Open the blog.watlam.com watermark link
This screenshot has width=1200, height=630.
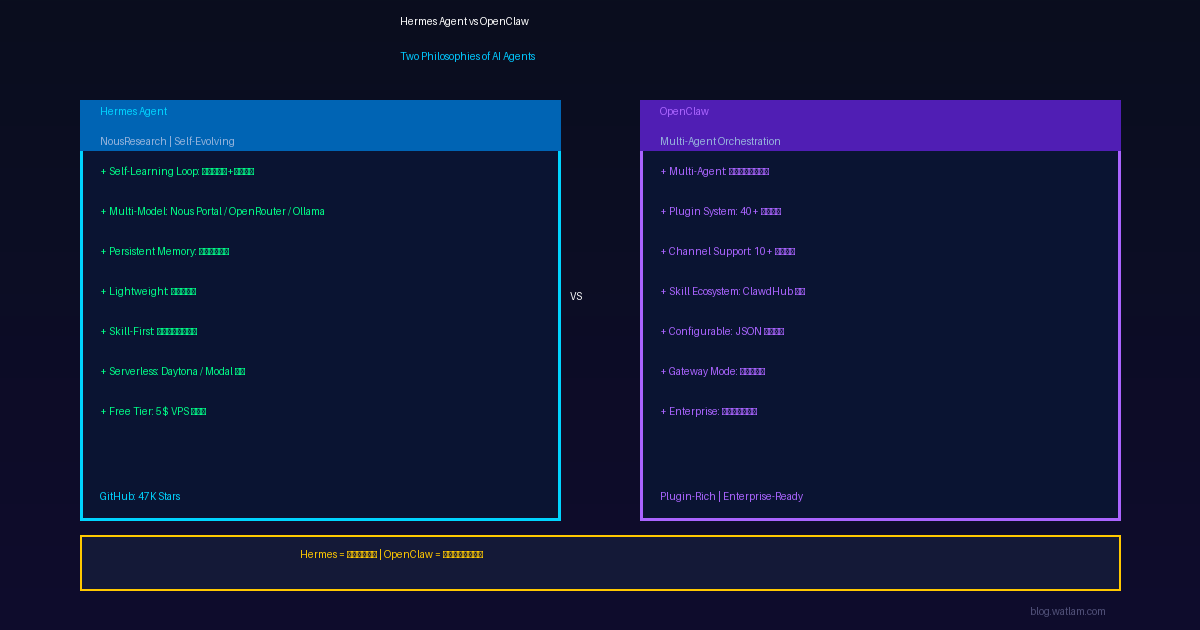1067,612
